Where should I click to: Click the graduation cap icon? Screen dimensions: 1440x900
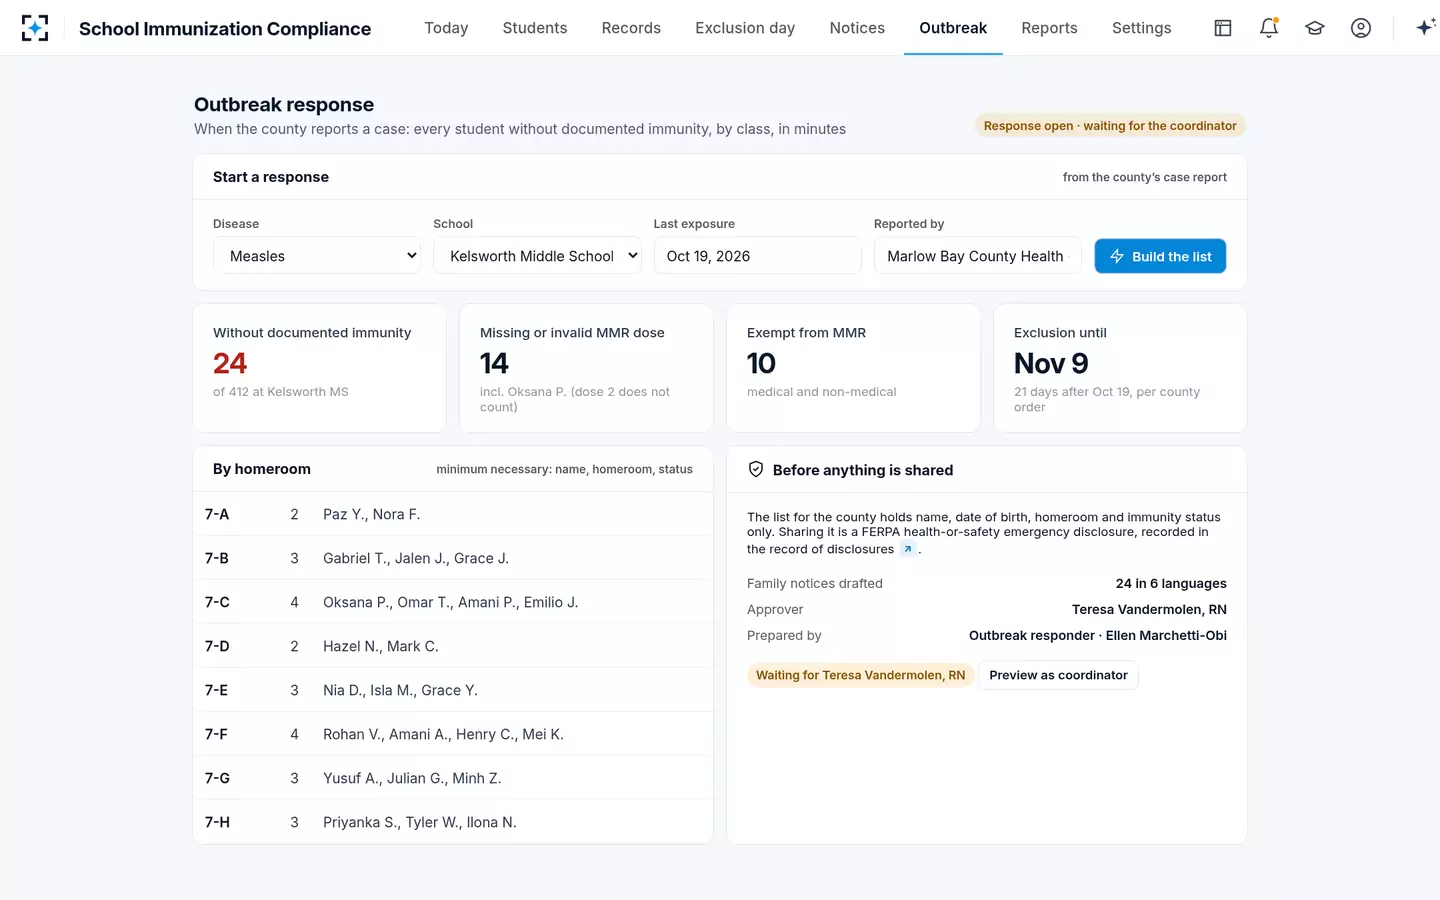pos(1315,28)
